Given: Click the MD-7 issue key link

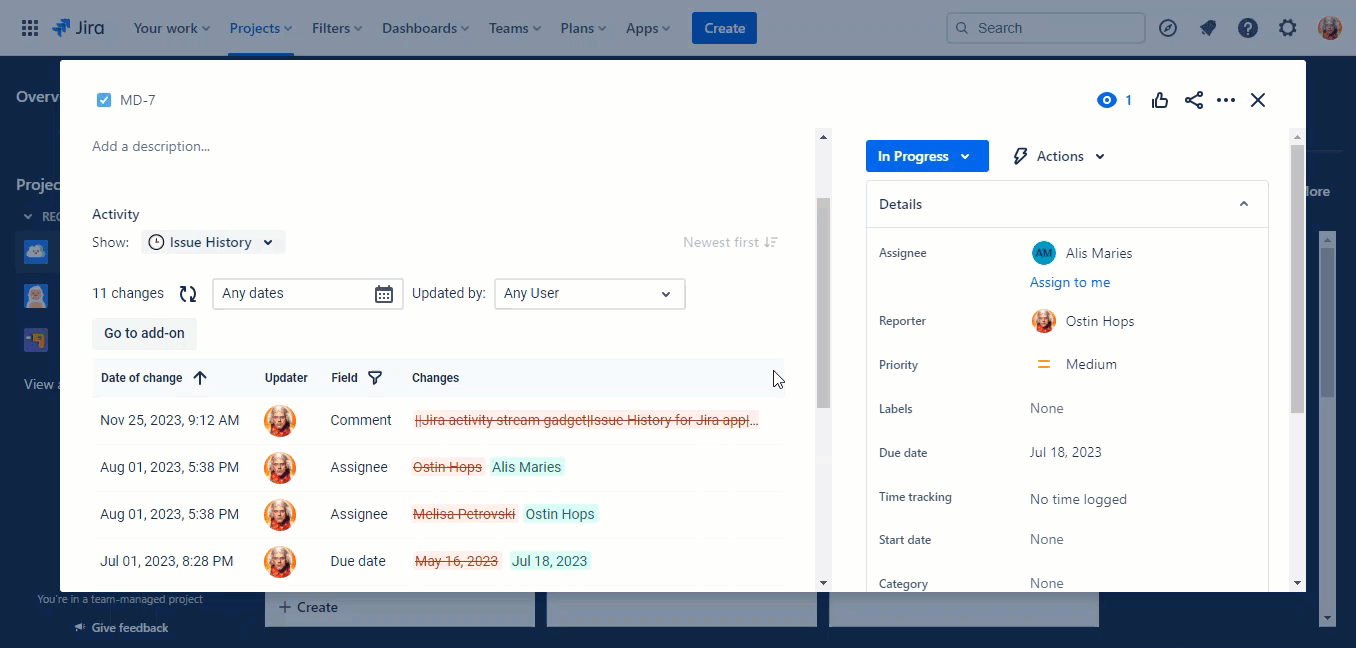Looking at the screenshot, I should coord(138,100).
